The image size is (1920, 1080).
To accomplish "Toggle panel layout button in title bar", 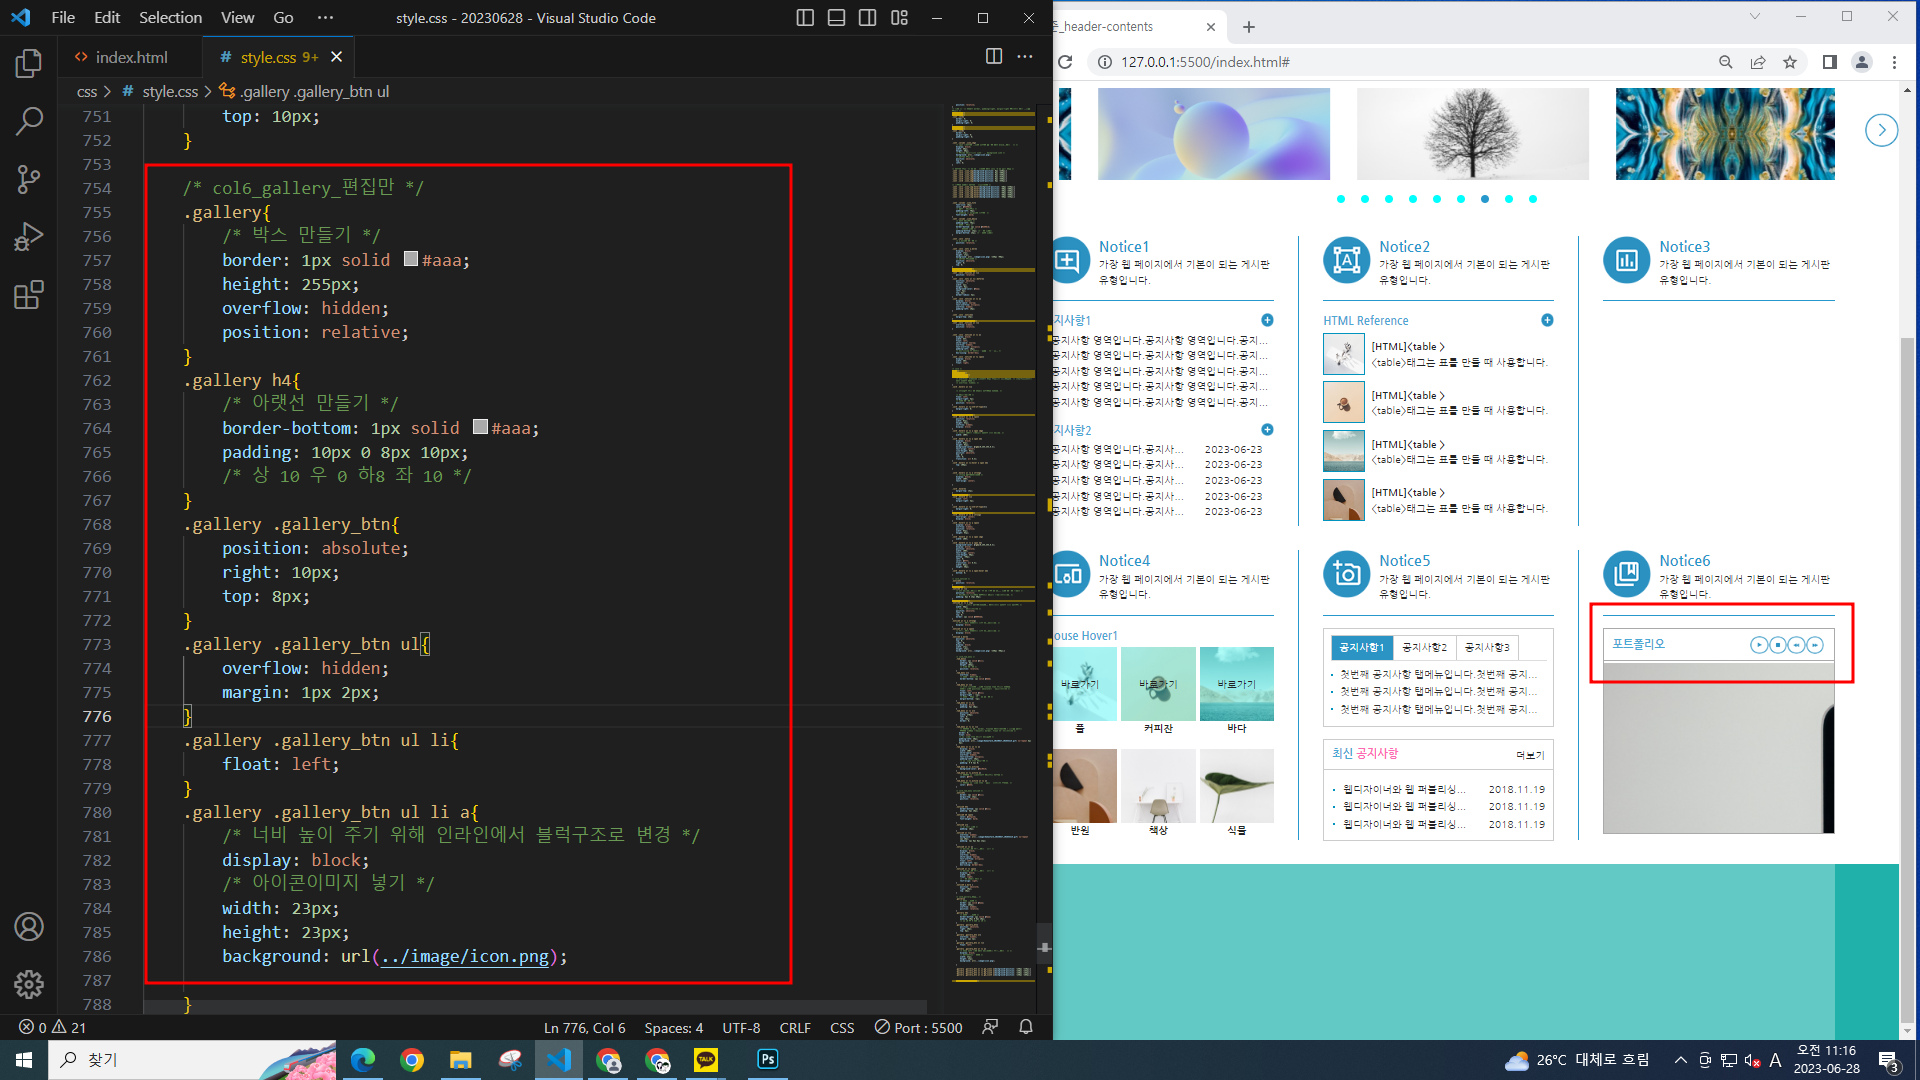I will coord(836,18).
